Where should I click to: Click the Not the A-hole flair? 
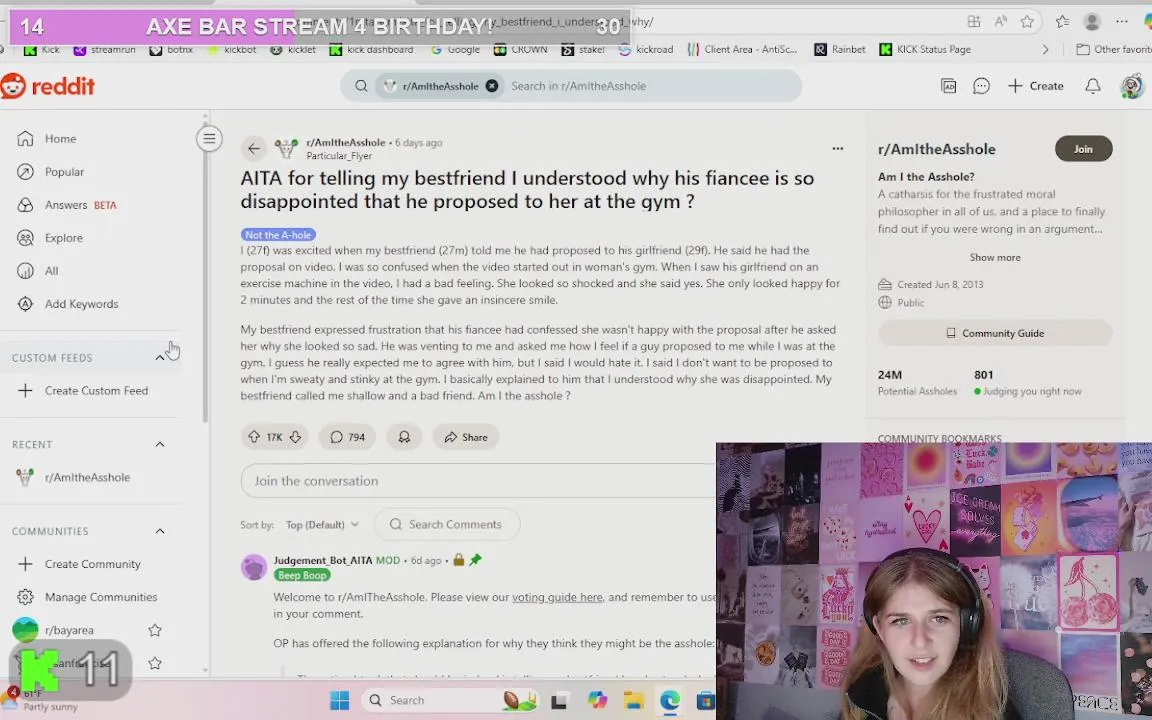[278, 235]
